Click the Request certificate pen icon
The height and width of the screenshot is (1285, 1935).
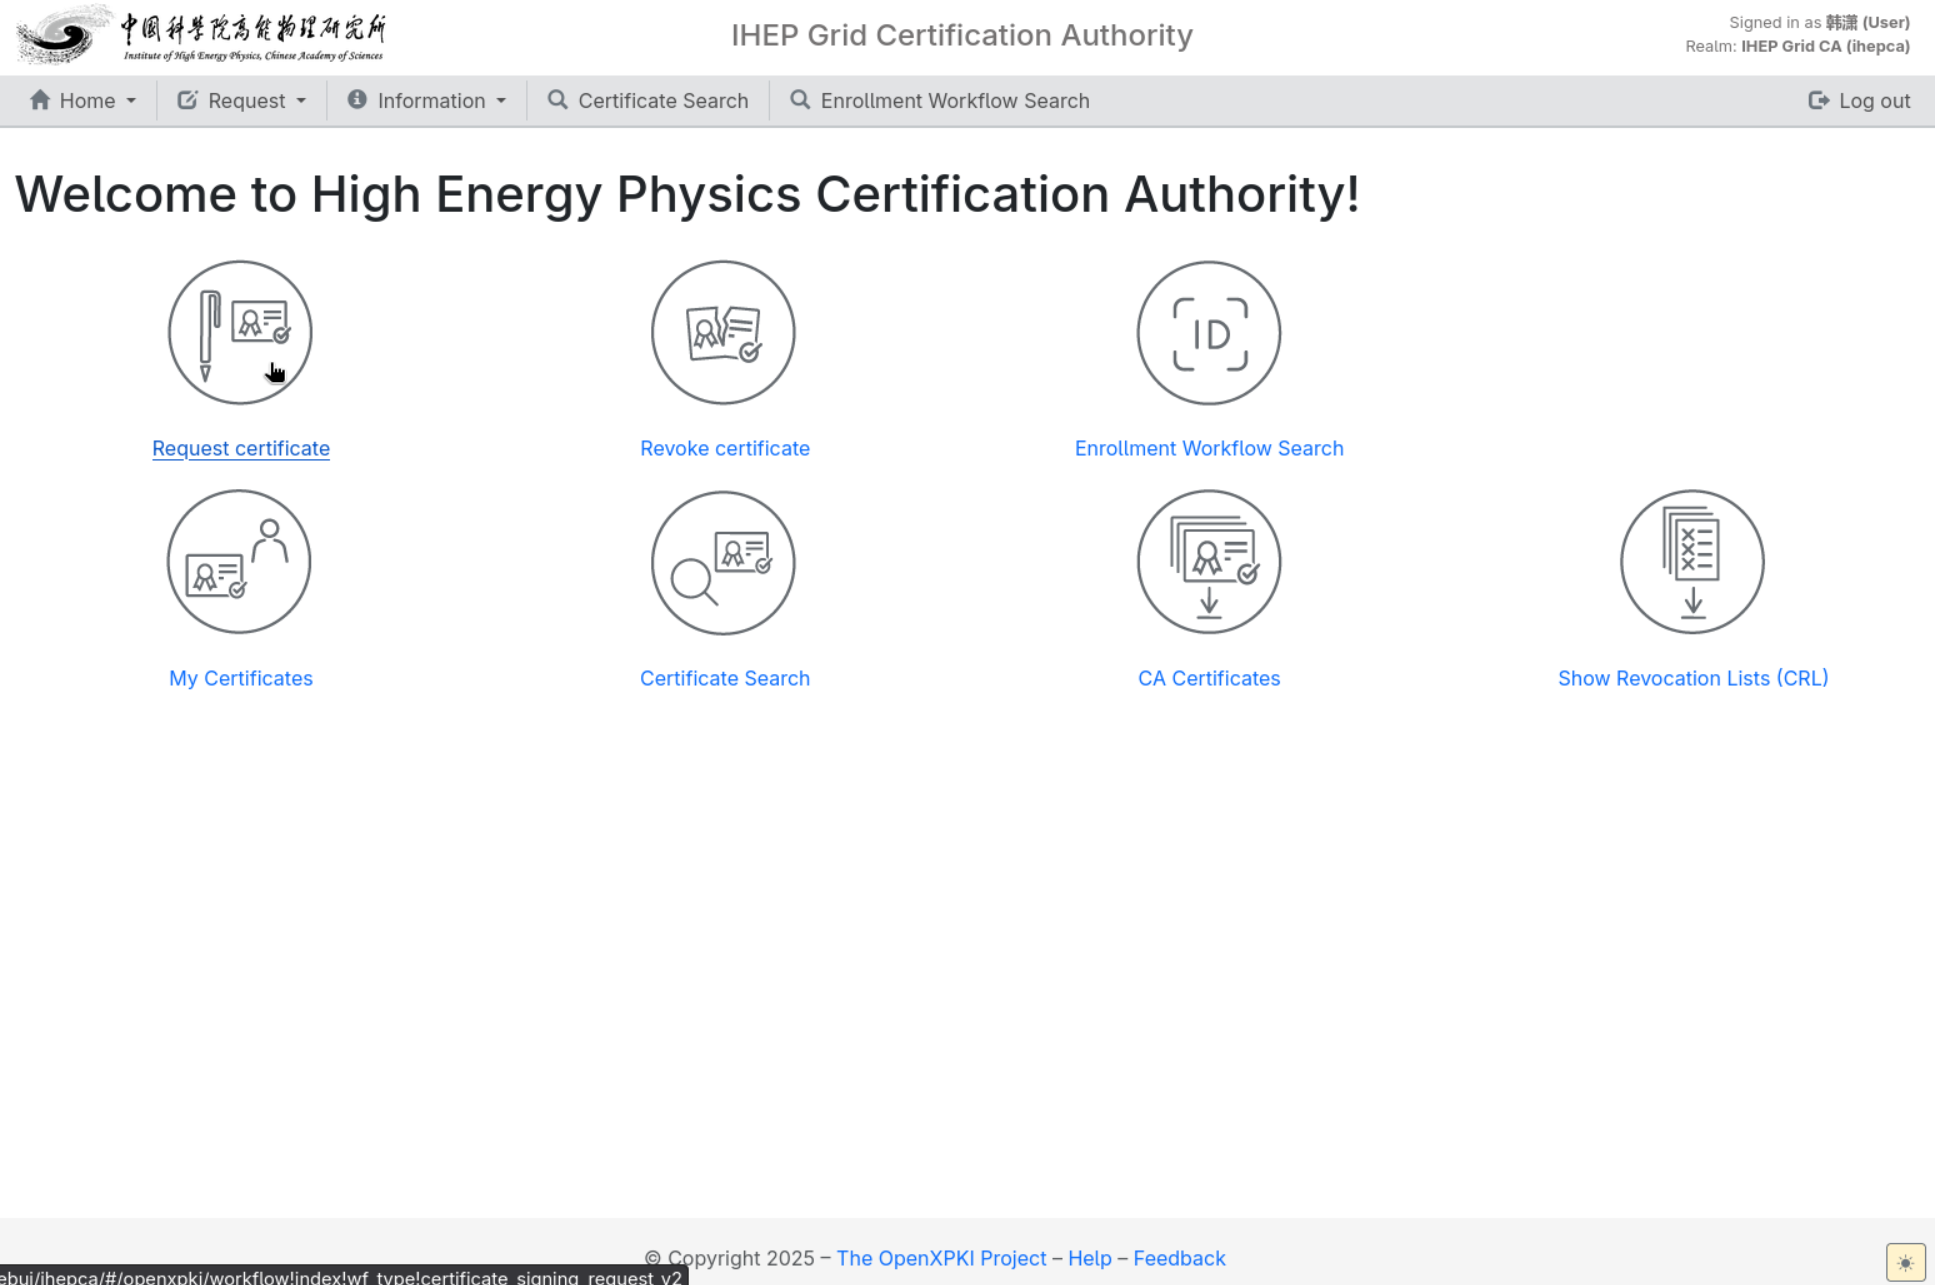240,333
